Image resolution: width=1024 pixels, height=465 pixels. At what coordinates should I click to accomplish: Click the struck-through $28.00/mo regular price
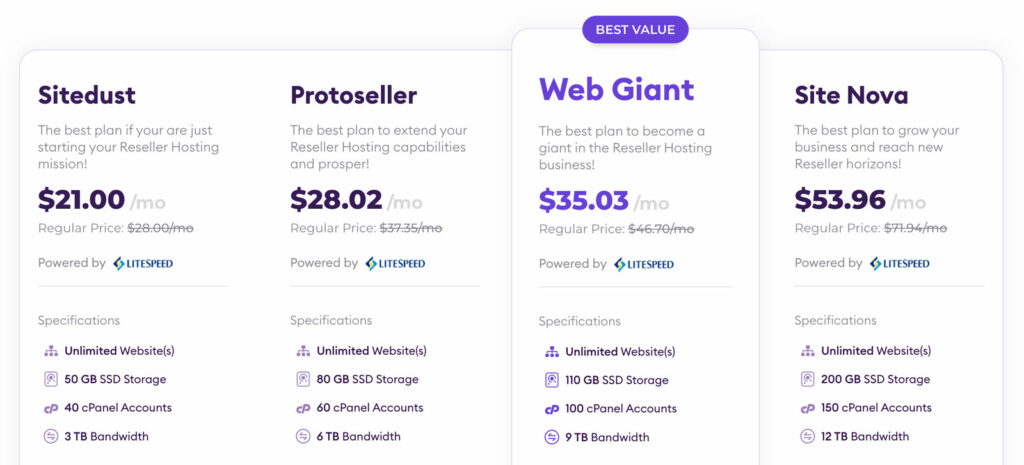pyautogui.click(x=160, y=229)
